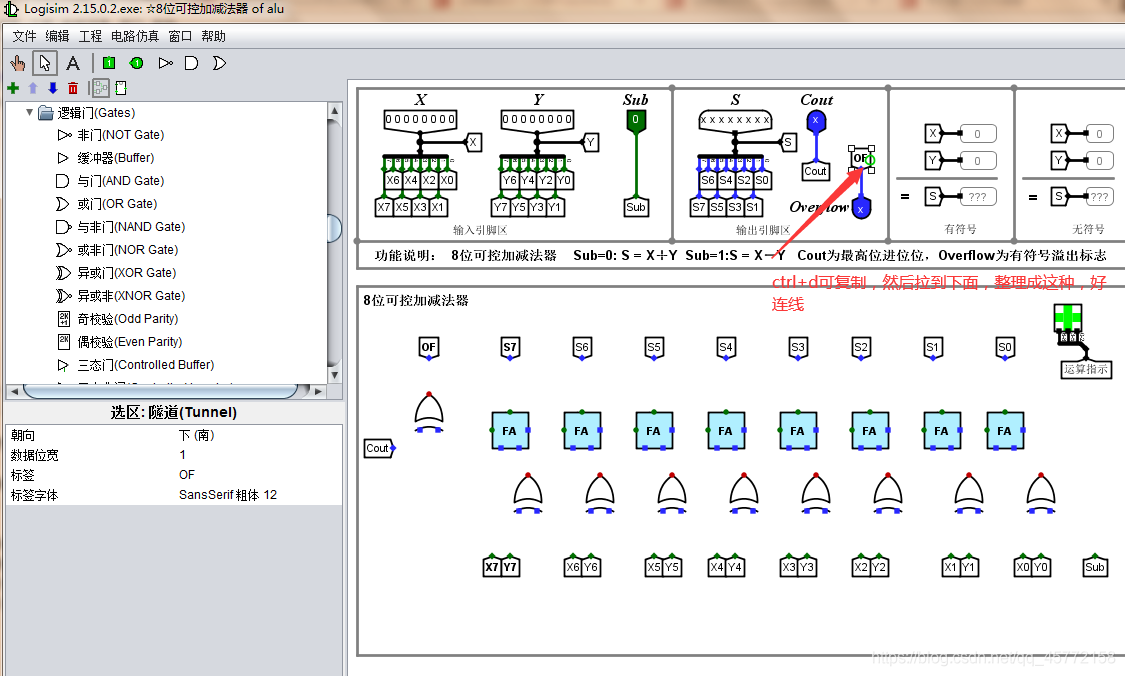Screen dimensions: 1125x676
Task: Click the red delete circuit icon
Action: tap(72, 88)
